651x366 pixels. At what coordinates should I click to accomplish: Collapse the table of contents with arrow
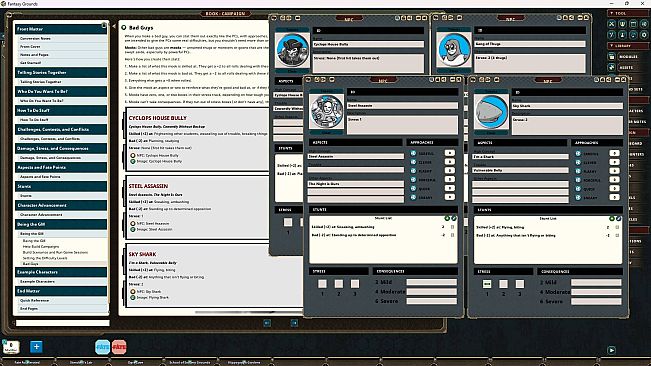(114, 26)
